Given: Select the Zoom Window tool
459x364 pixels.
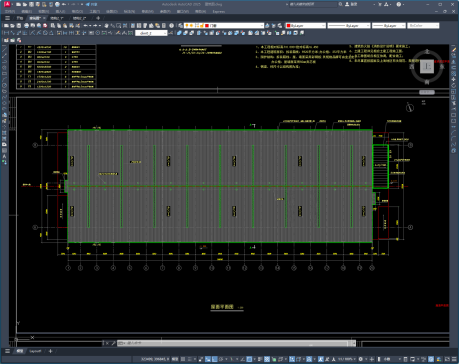Looking at the screenshot, I should pyautogui.click(x=119, y=26).
